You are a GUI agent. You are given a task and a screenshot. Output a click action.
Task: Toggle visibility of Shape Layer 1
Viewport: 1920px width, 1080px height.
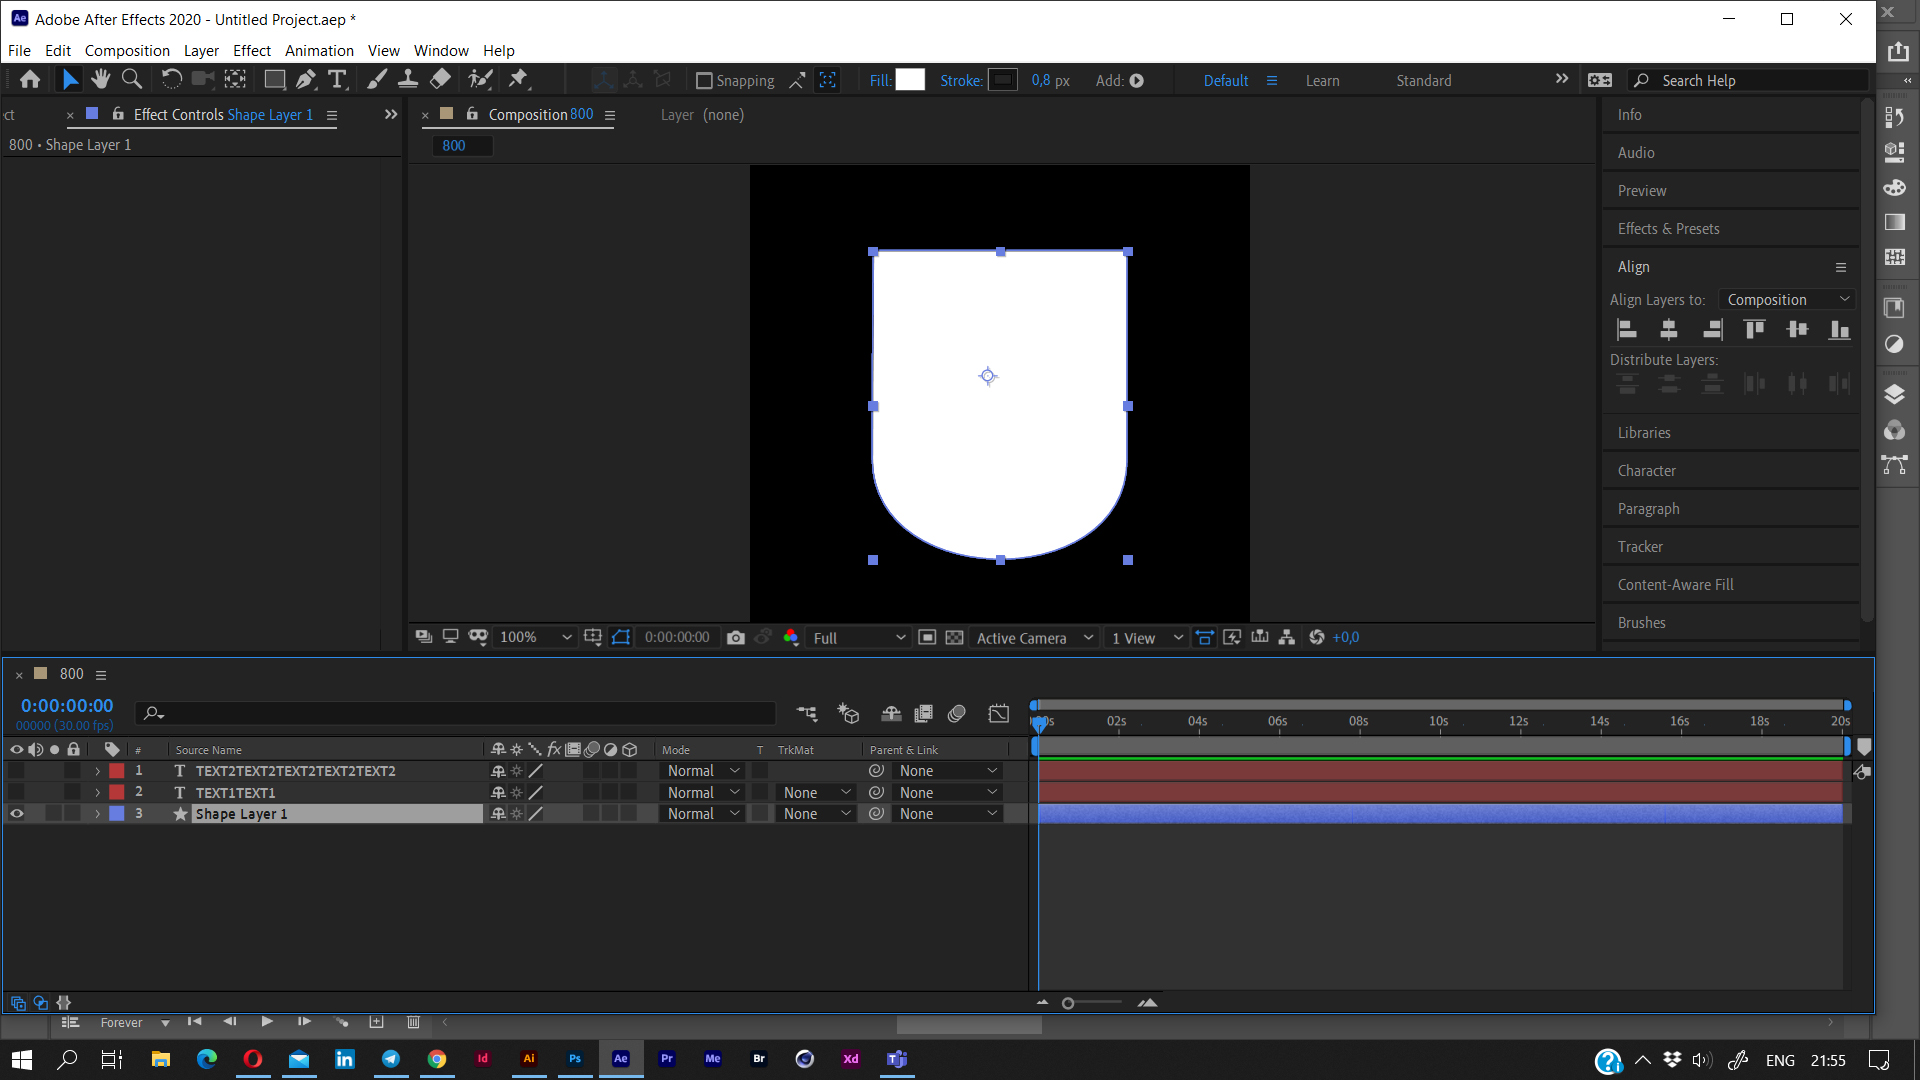pos(16,813)
